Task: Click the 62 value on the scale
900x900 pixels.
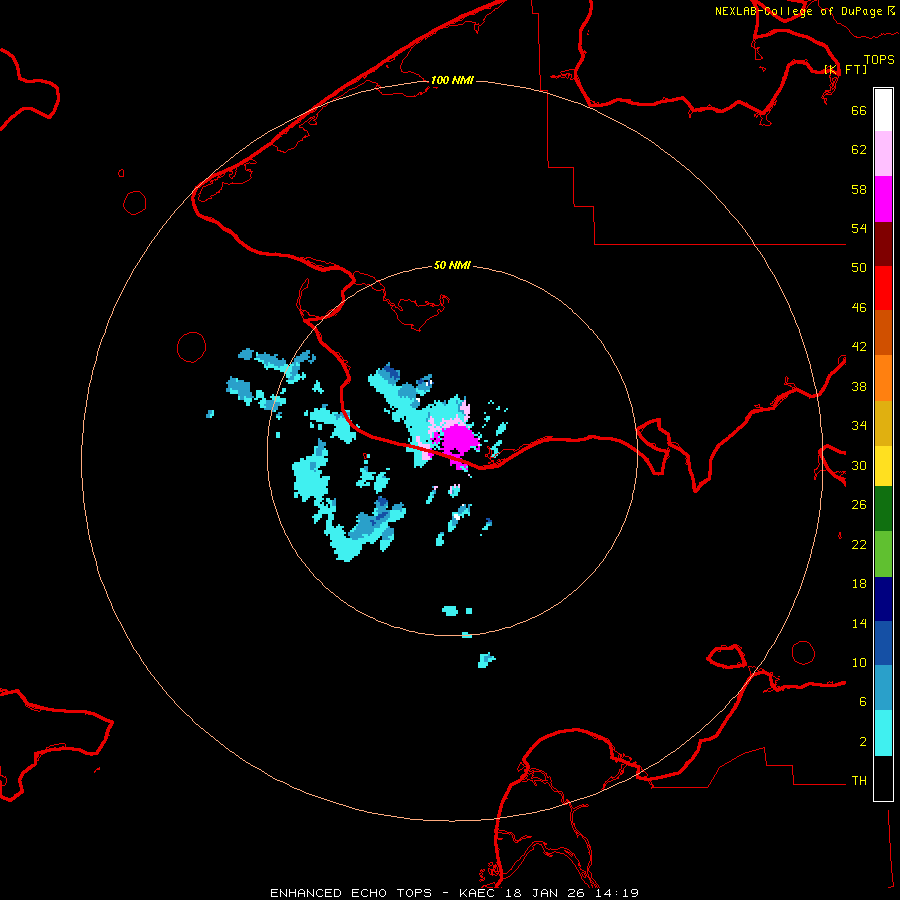Action: [x=859, y=150]
